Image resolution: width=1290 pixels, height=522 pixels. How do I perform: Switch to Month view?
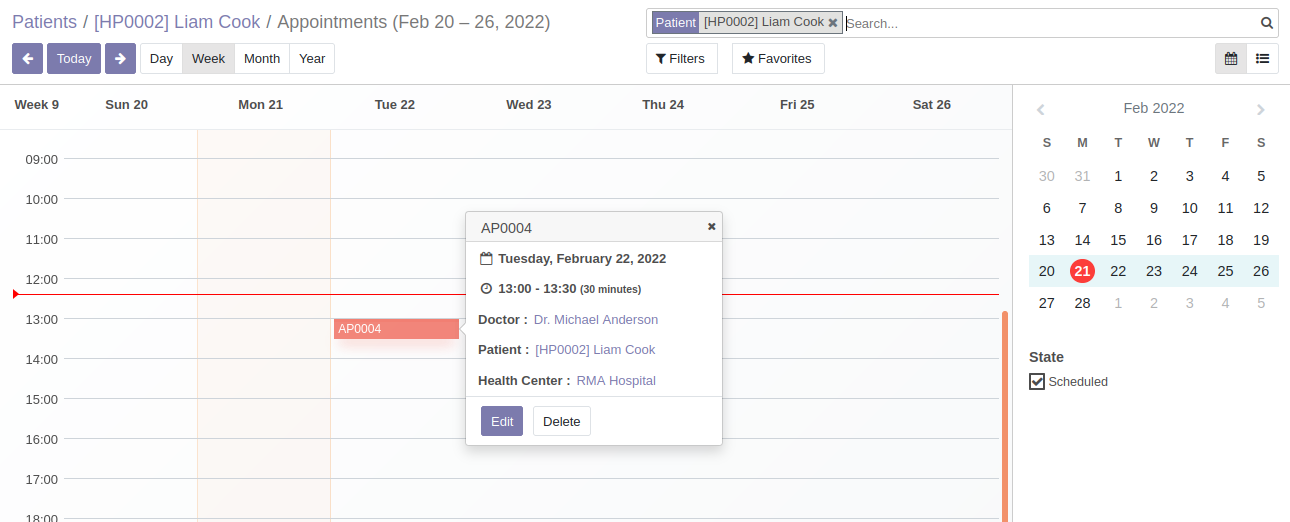(262, 59)
